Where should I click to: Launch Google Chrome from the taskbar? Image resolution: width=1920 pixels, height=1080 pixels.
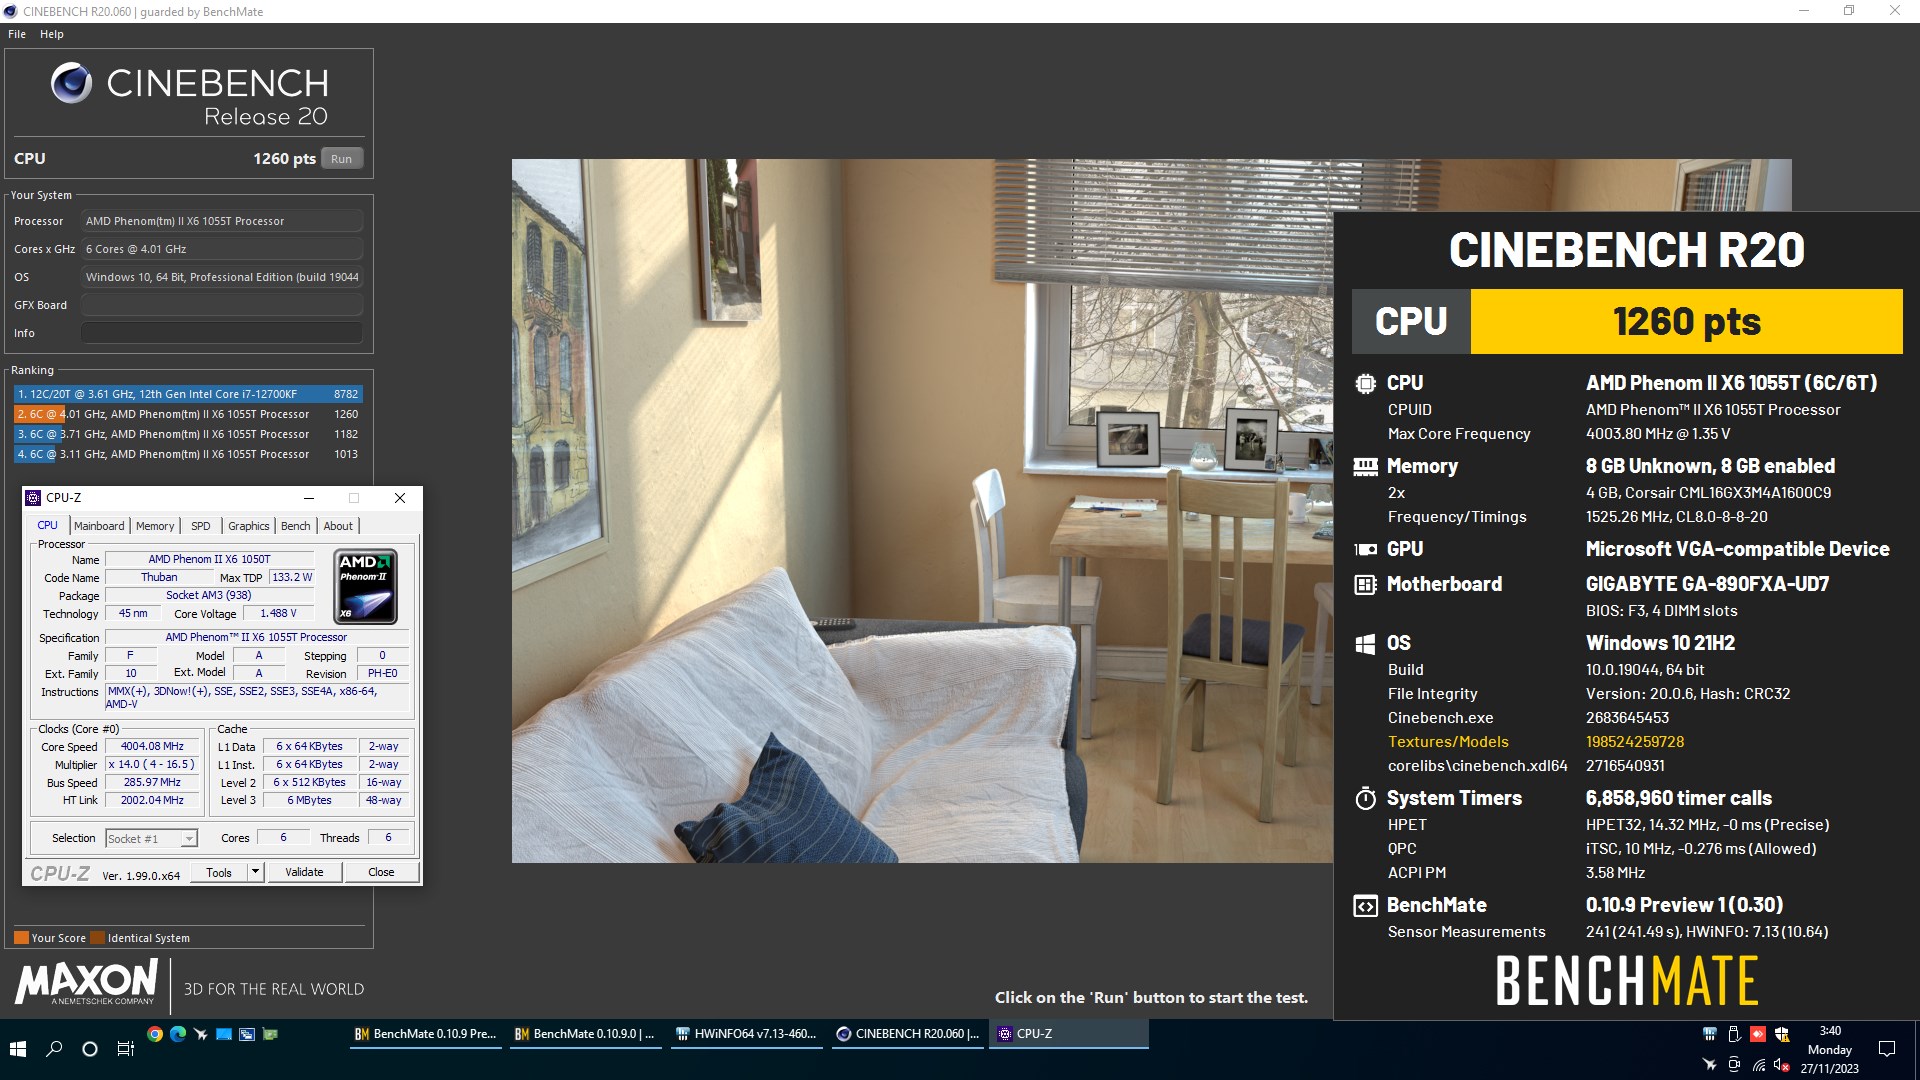[x=155, y=1034]
